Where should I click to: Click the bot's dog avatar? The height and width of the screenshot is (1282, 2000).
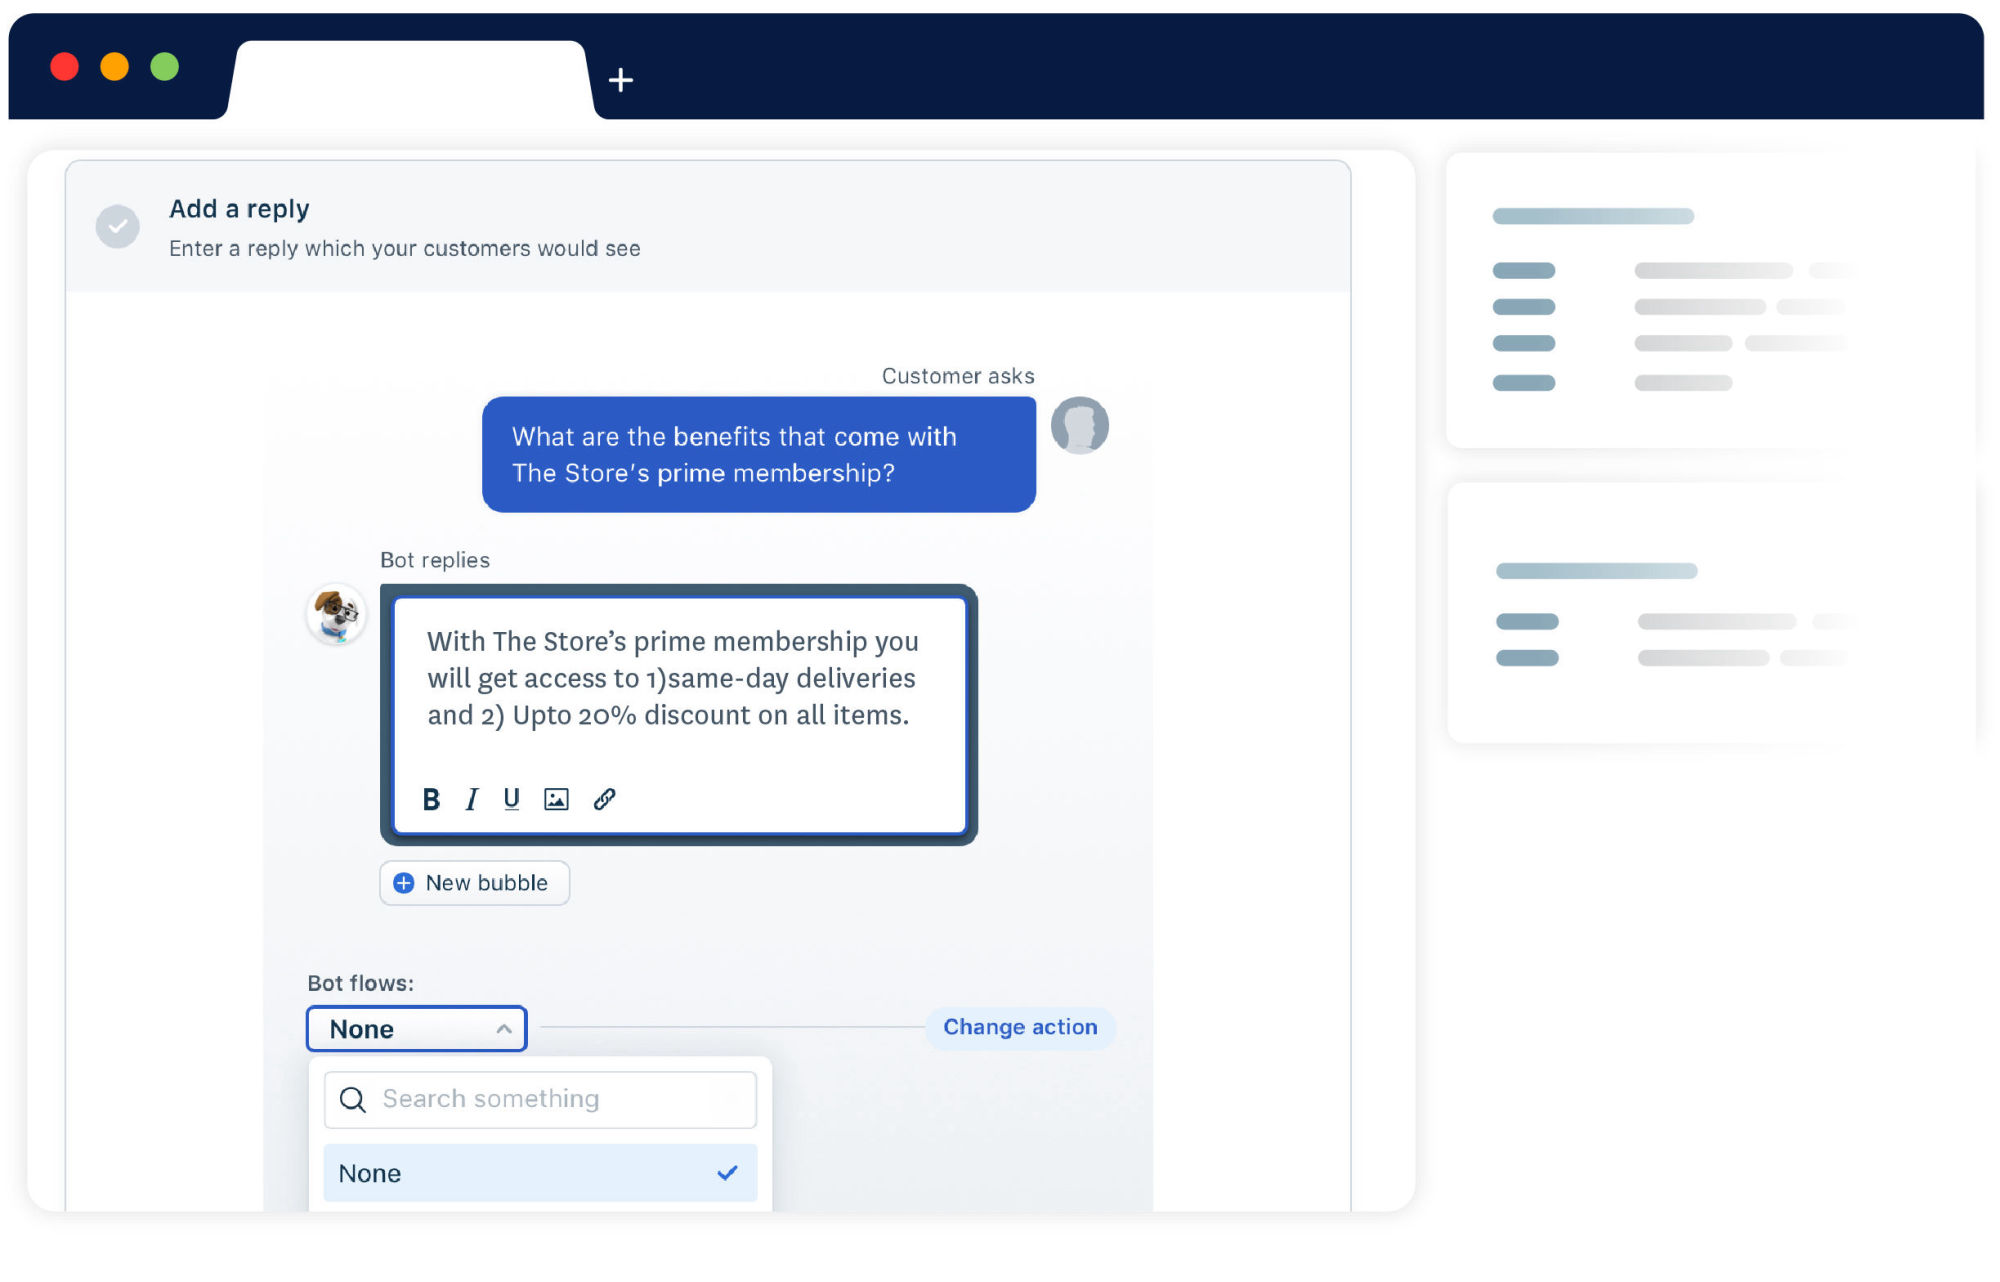click(336, 614)
